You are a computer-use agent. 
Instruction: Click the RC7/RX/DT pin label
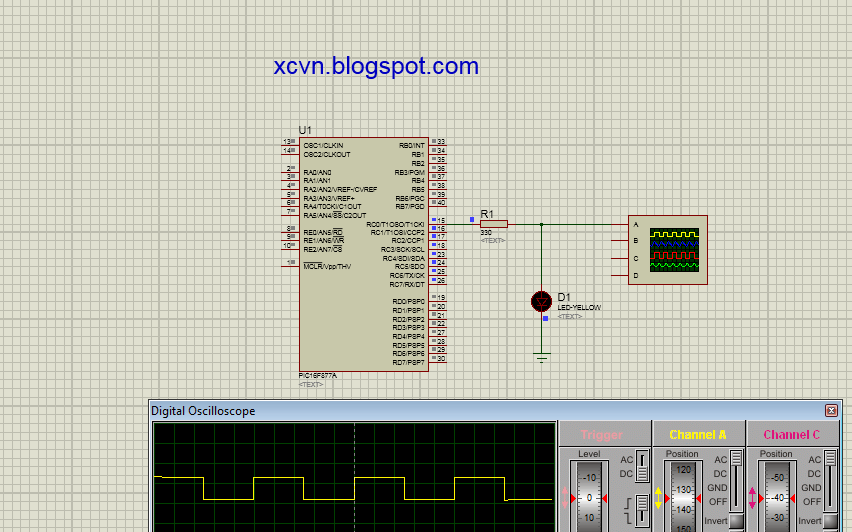407,285
